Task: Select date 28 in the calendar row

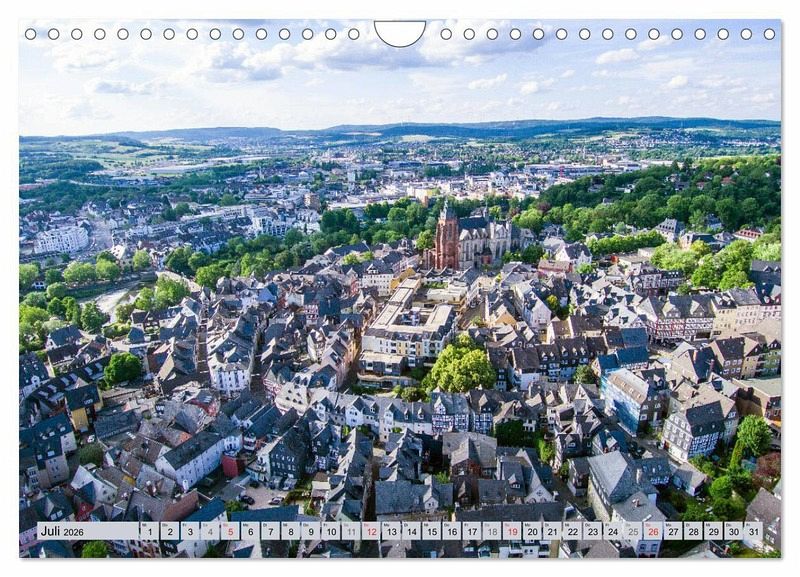Action: point(693,531)
